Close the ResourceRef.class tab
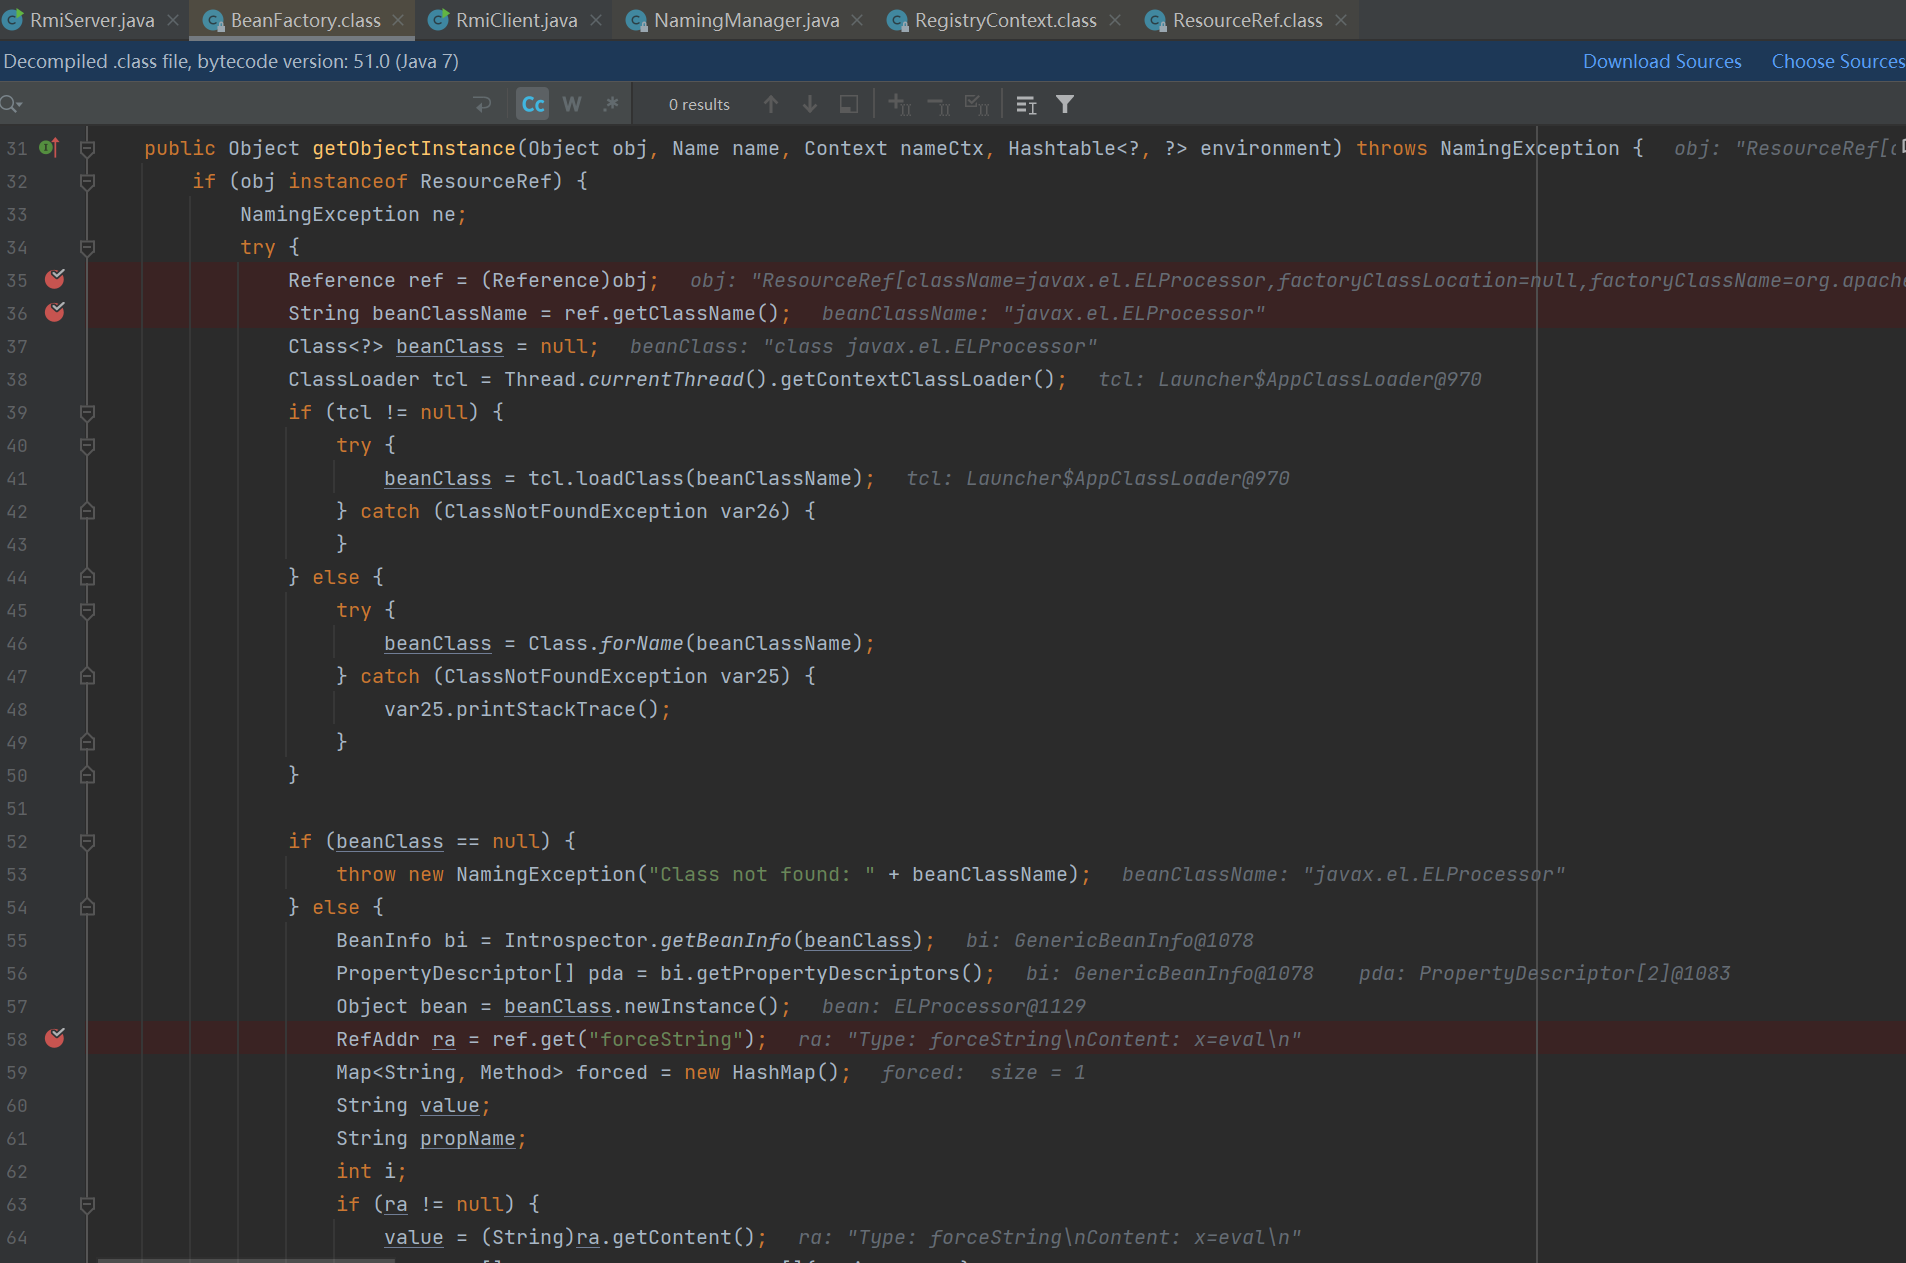Screen dimensions: 1906x1263 (1341, 20)
